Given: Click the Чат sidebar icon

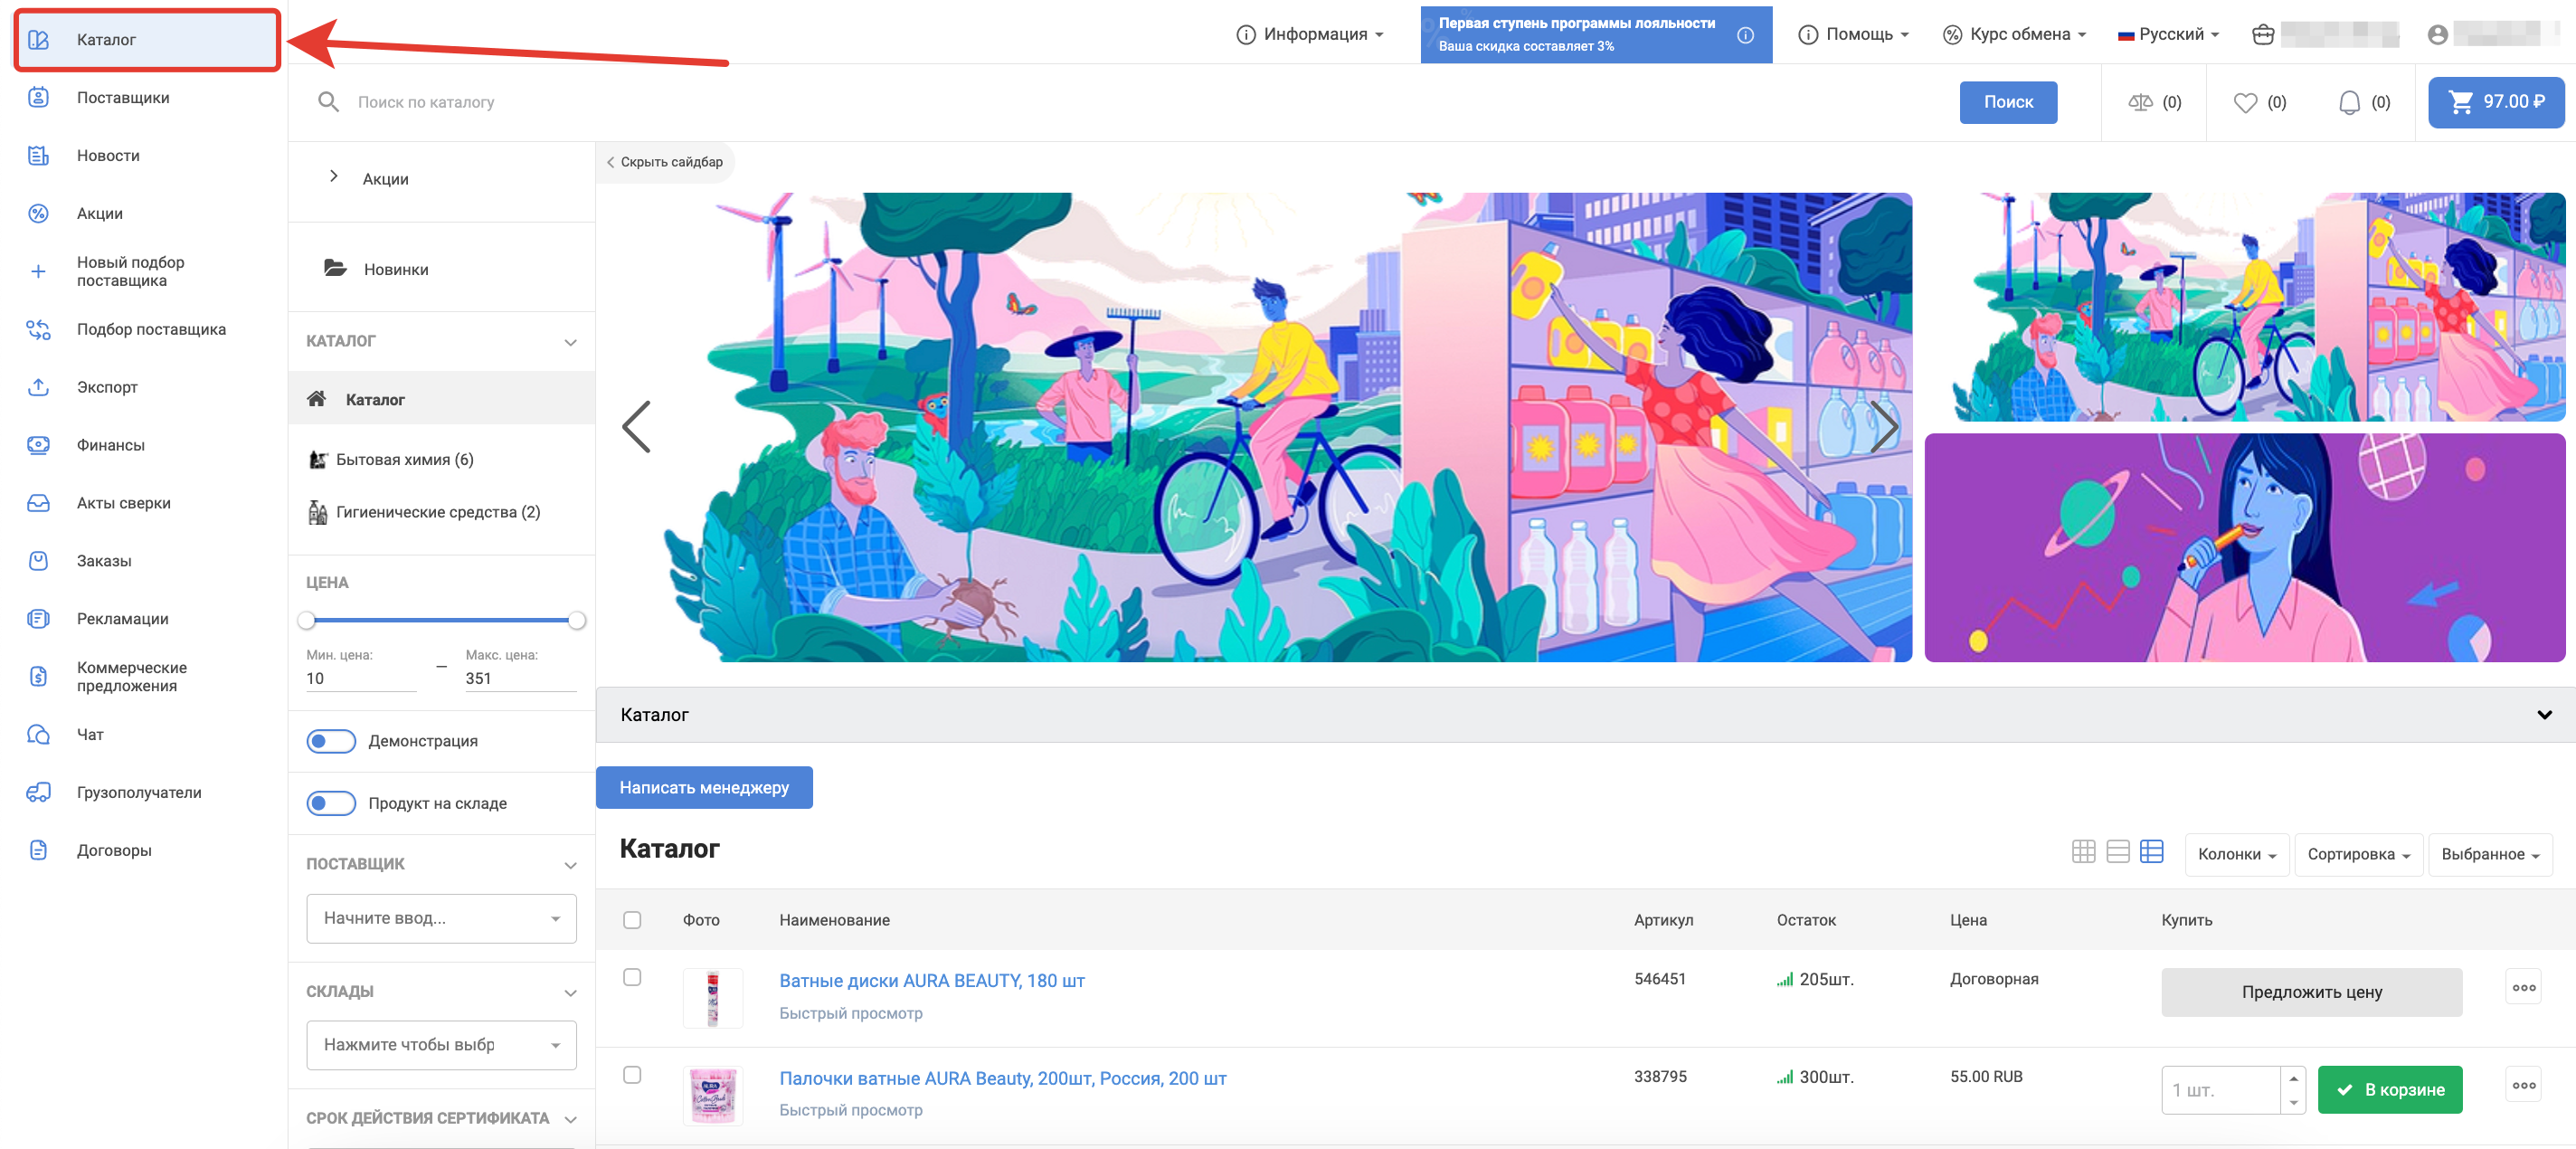Looking at the screenshot, I should 38,735.
